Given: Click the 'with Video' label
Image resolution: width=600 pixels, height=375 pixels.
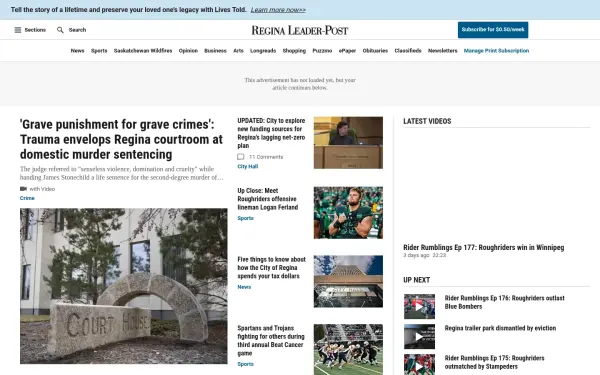Looking at the screenshot, I should 42,189.
